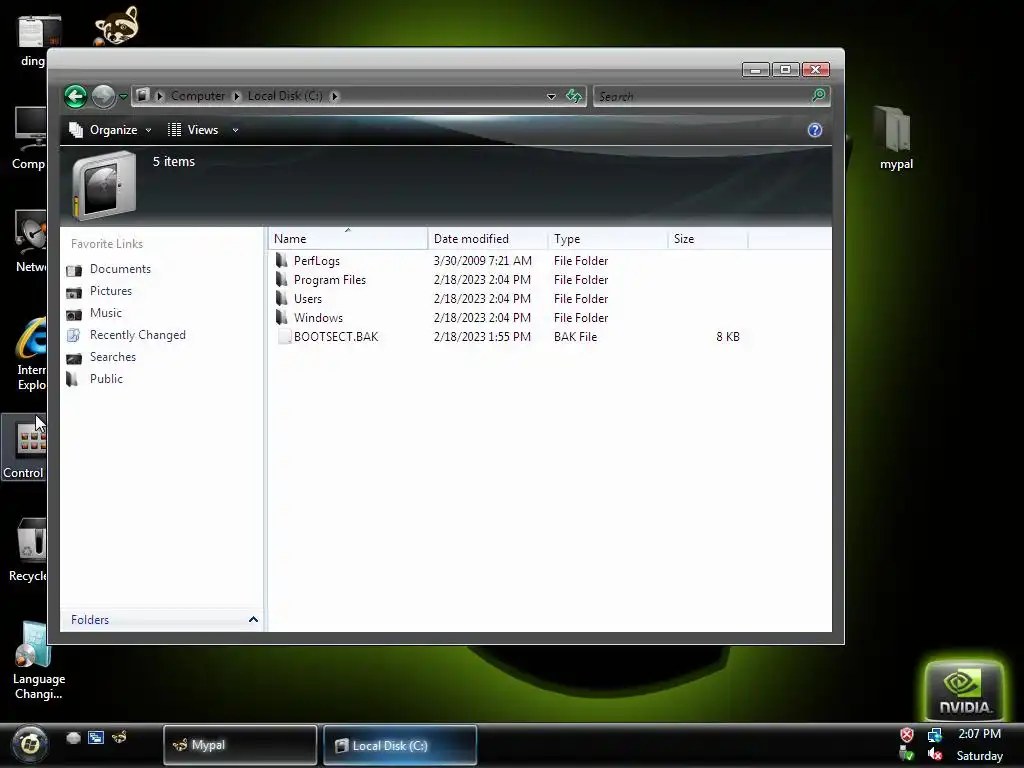This screenshot has width=1024, height=768.
Task: Click Computer in the address breadcrumb
Action: click(x=197, y=96)
